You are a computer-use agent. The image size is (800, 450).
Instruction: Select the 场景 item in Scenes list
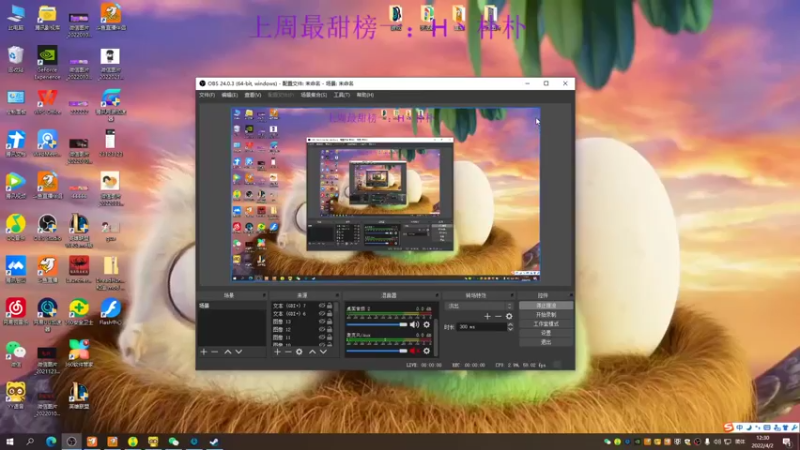click(232, 306)
